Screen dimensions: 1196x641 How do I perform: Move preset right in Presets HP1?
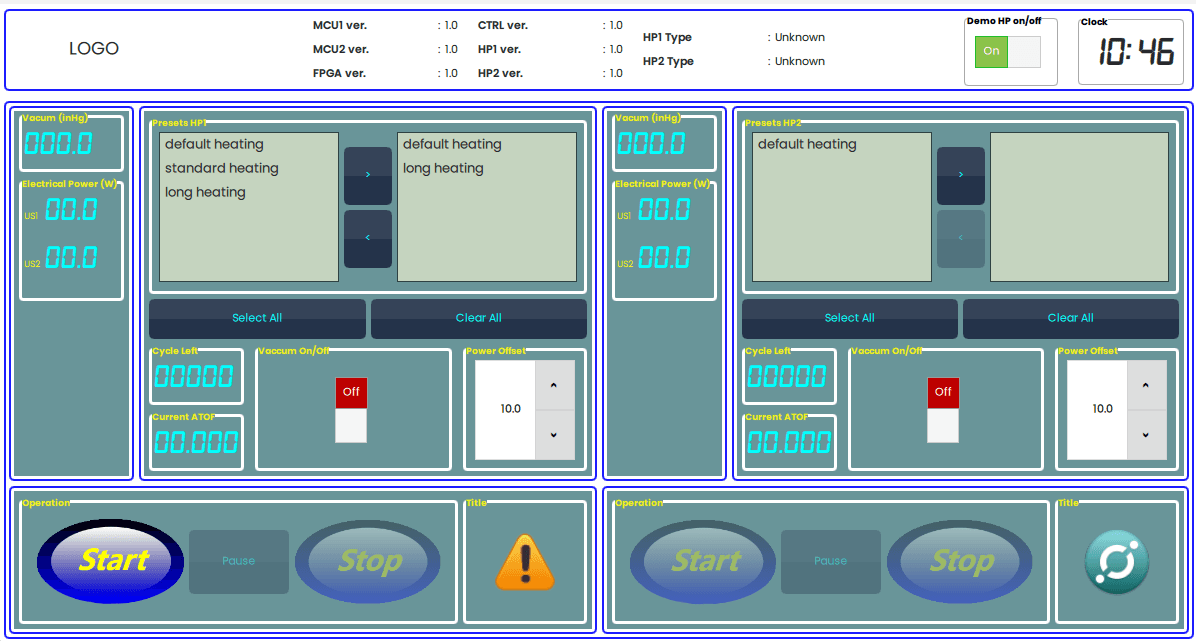pyautogui.click(x=368, y=176)
